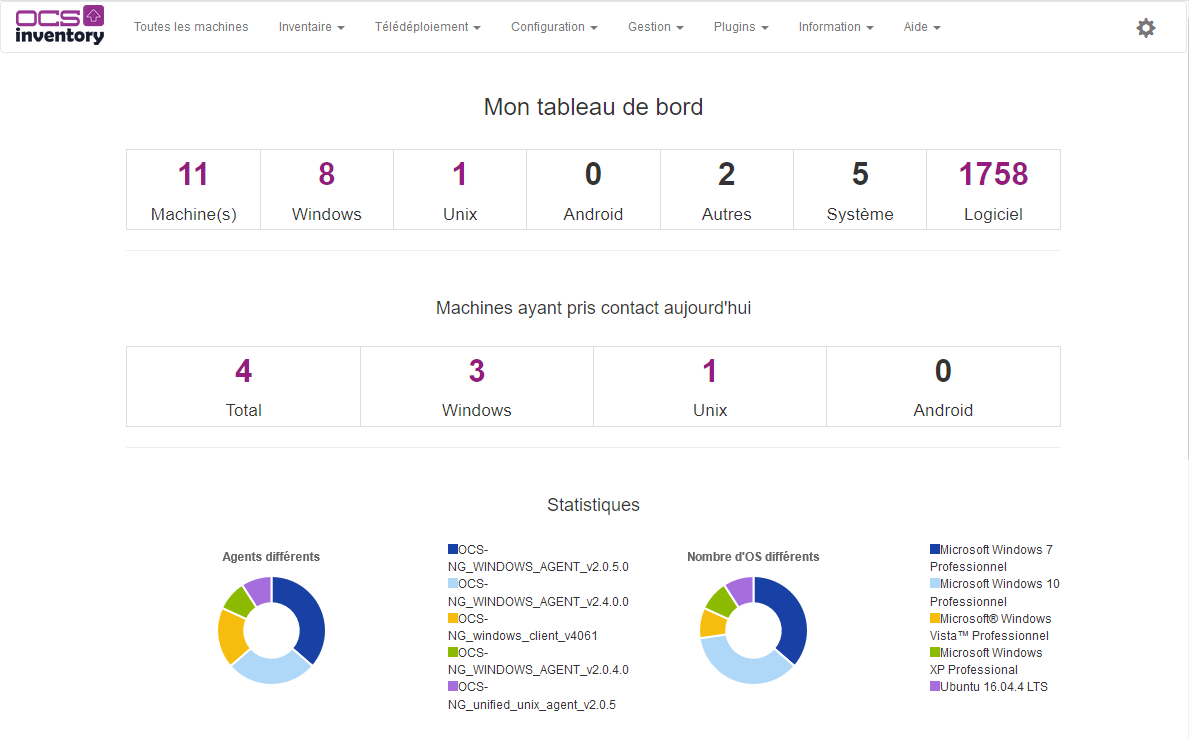Open the settings gear icon

(1146, 28)
